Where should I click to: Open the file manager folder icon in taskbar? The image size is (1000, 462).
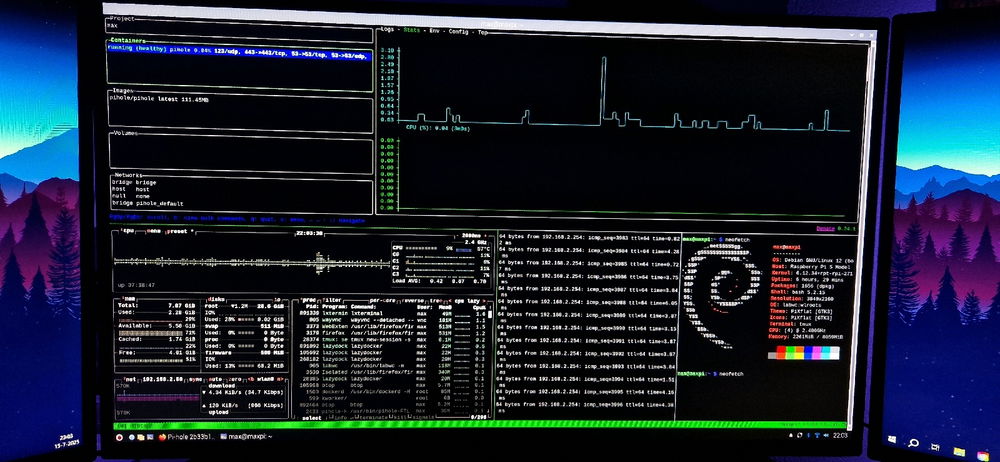pos(140,437)
